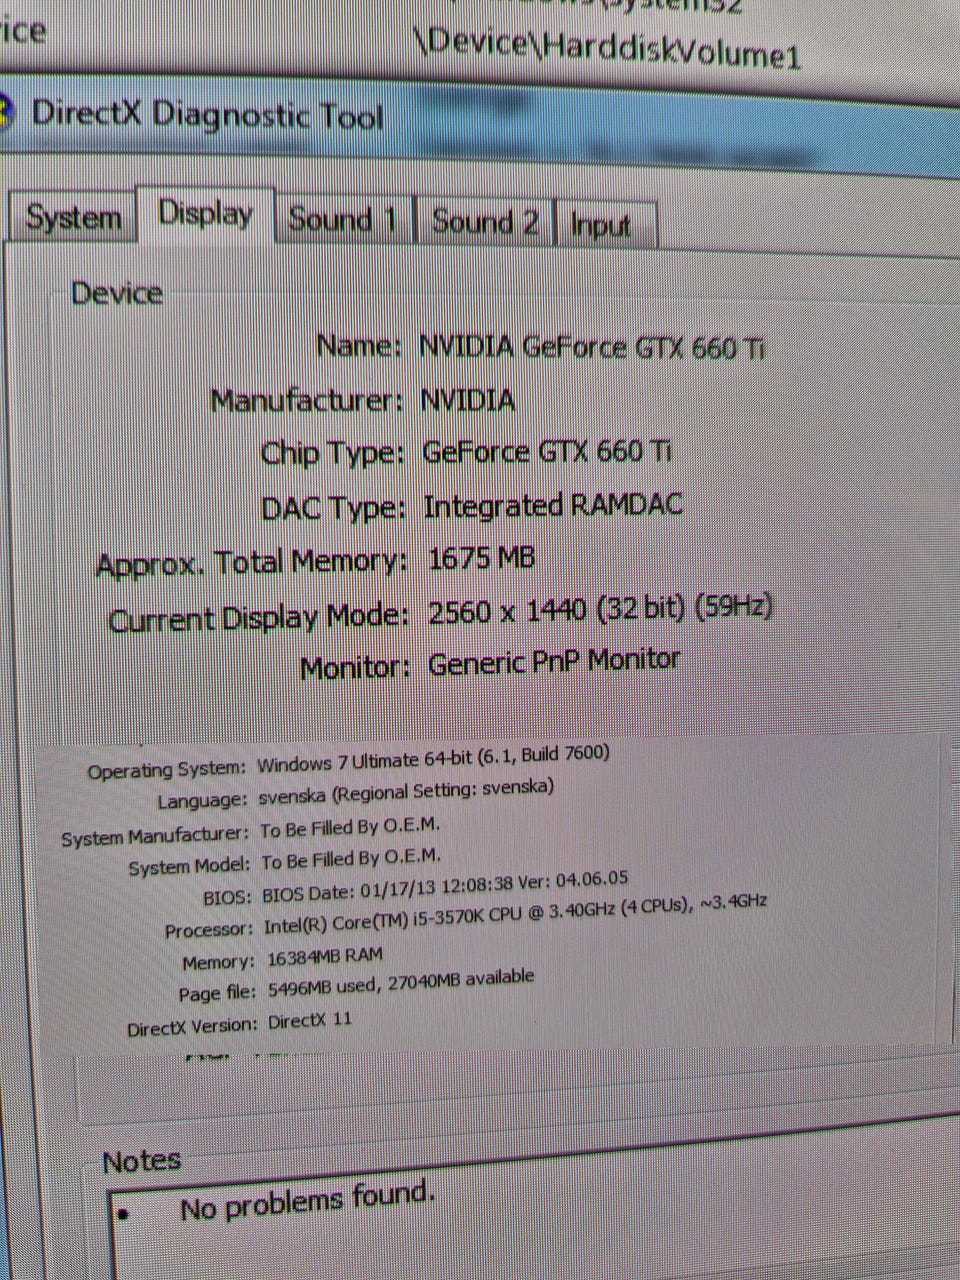Click the Notes group label
This screenshot has height=1280, width=960.
point(141,1161)
